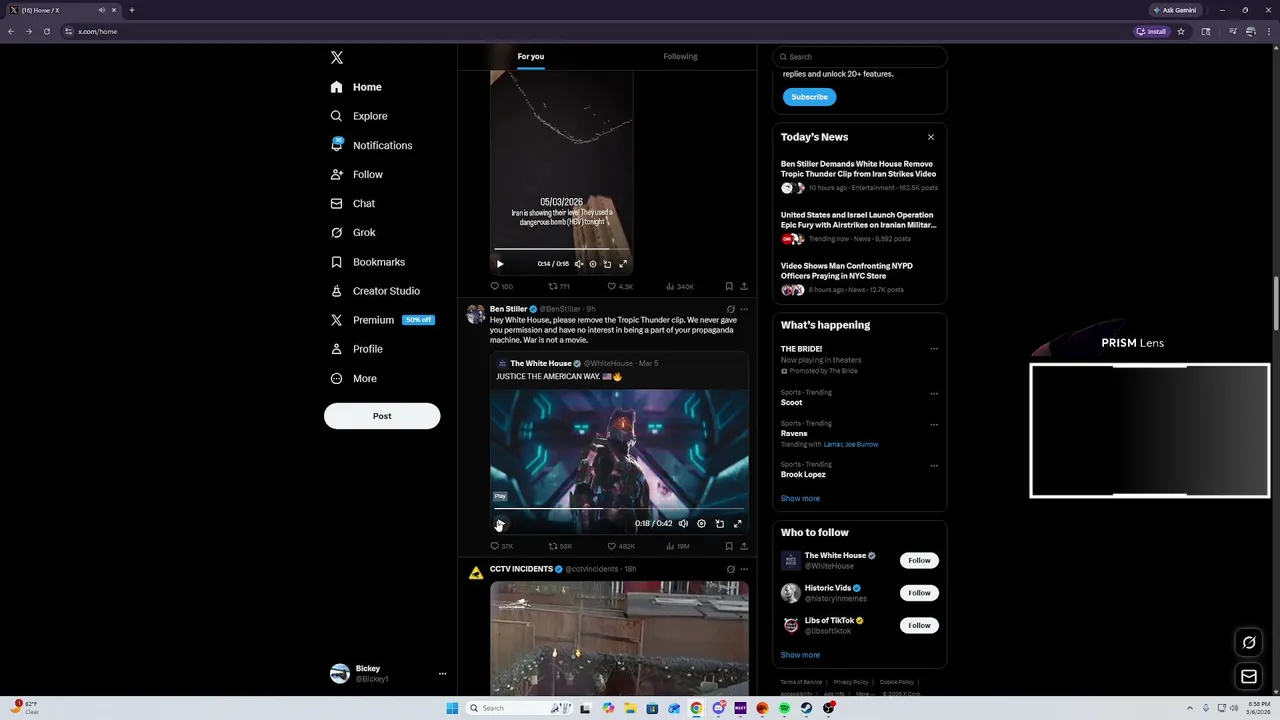Screen dimensions: 1280x720
Task: Show more under Who to follow
Action: pos(800,655)
